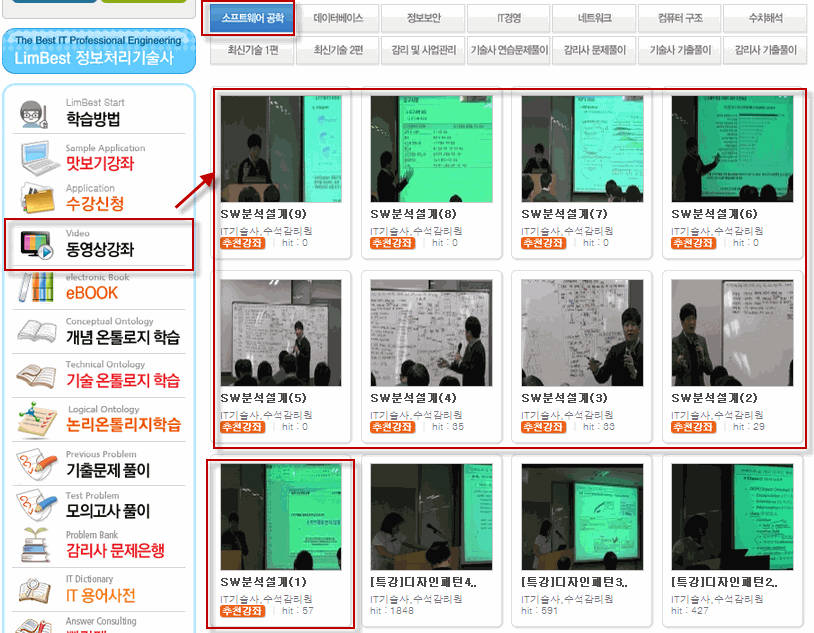The image size is (814, 633).
Task: Open the 모의고사 풀이 icon
Action: coord(36,505)
